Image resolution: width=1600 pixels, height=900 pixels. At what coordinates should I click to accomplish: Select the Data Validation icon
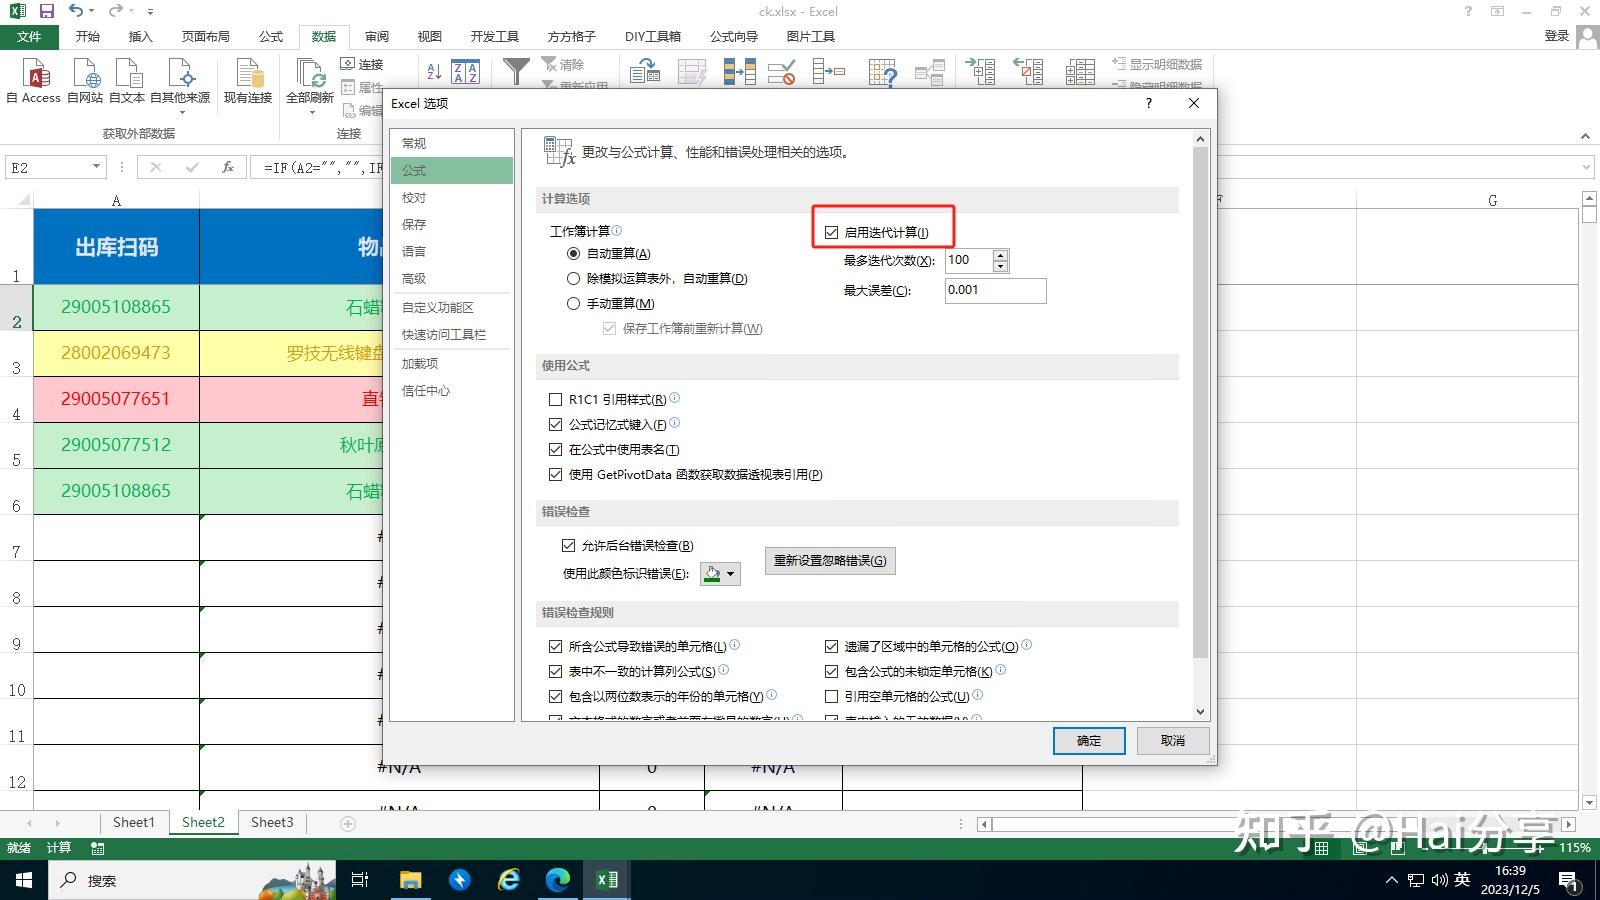click(x=781, y=72)
